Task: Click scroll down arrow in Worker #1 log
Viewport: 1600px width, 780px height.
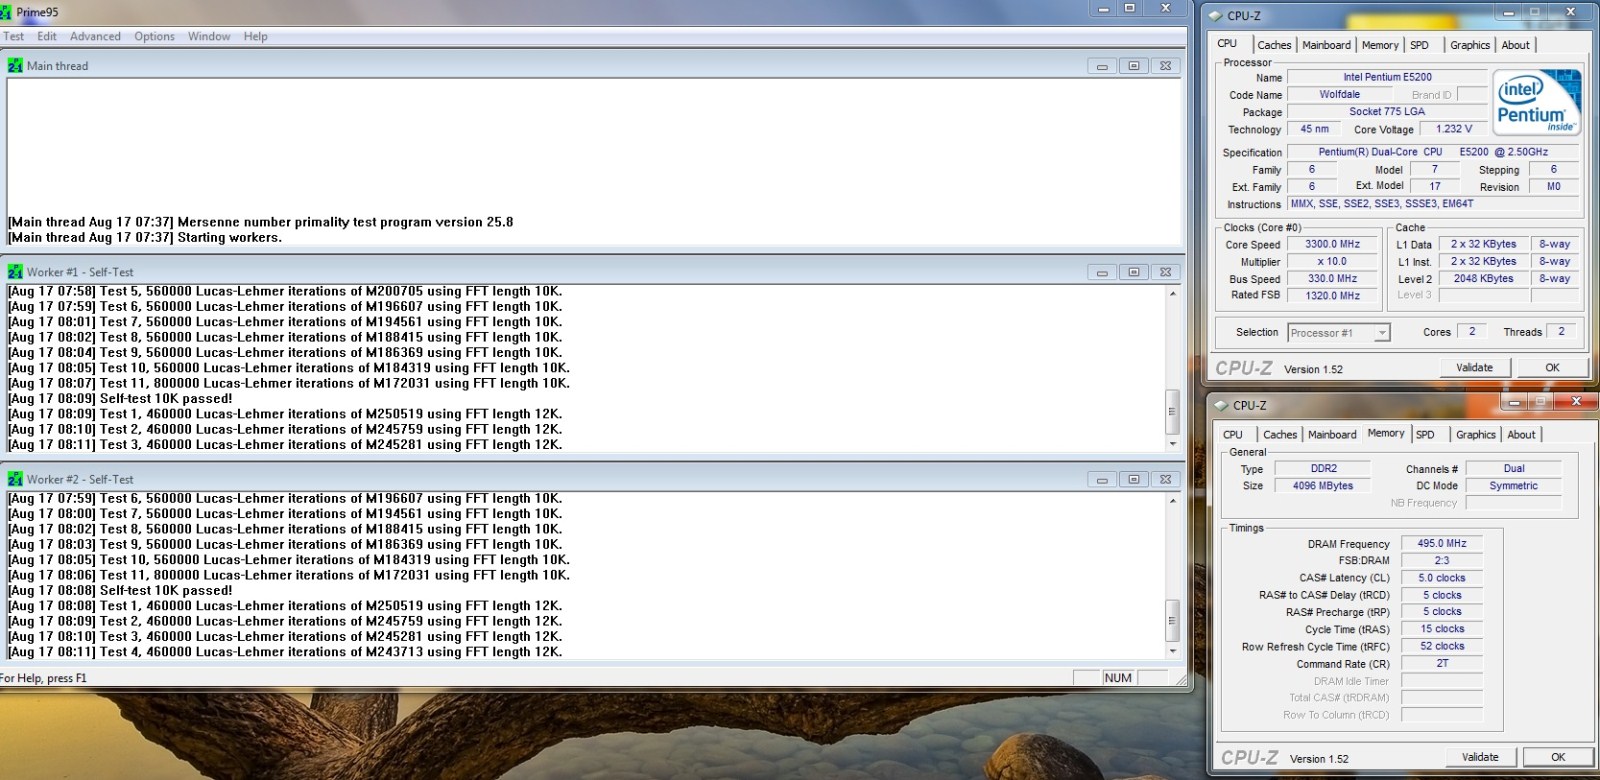Action: [1172, 443]
